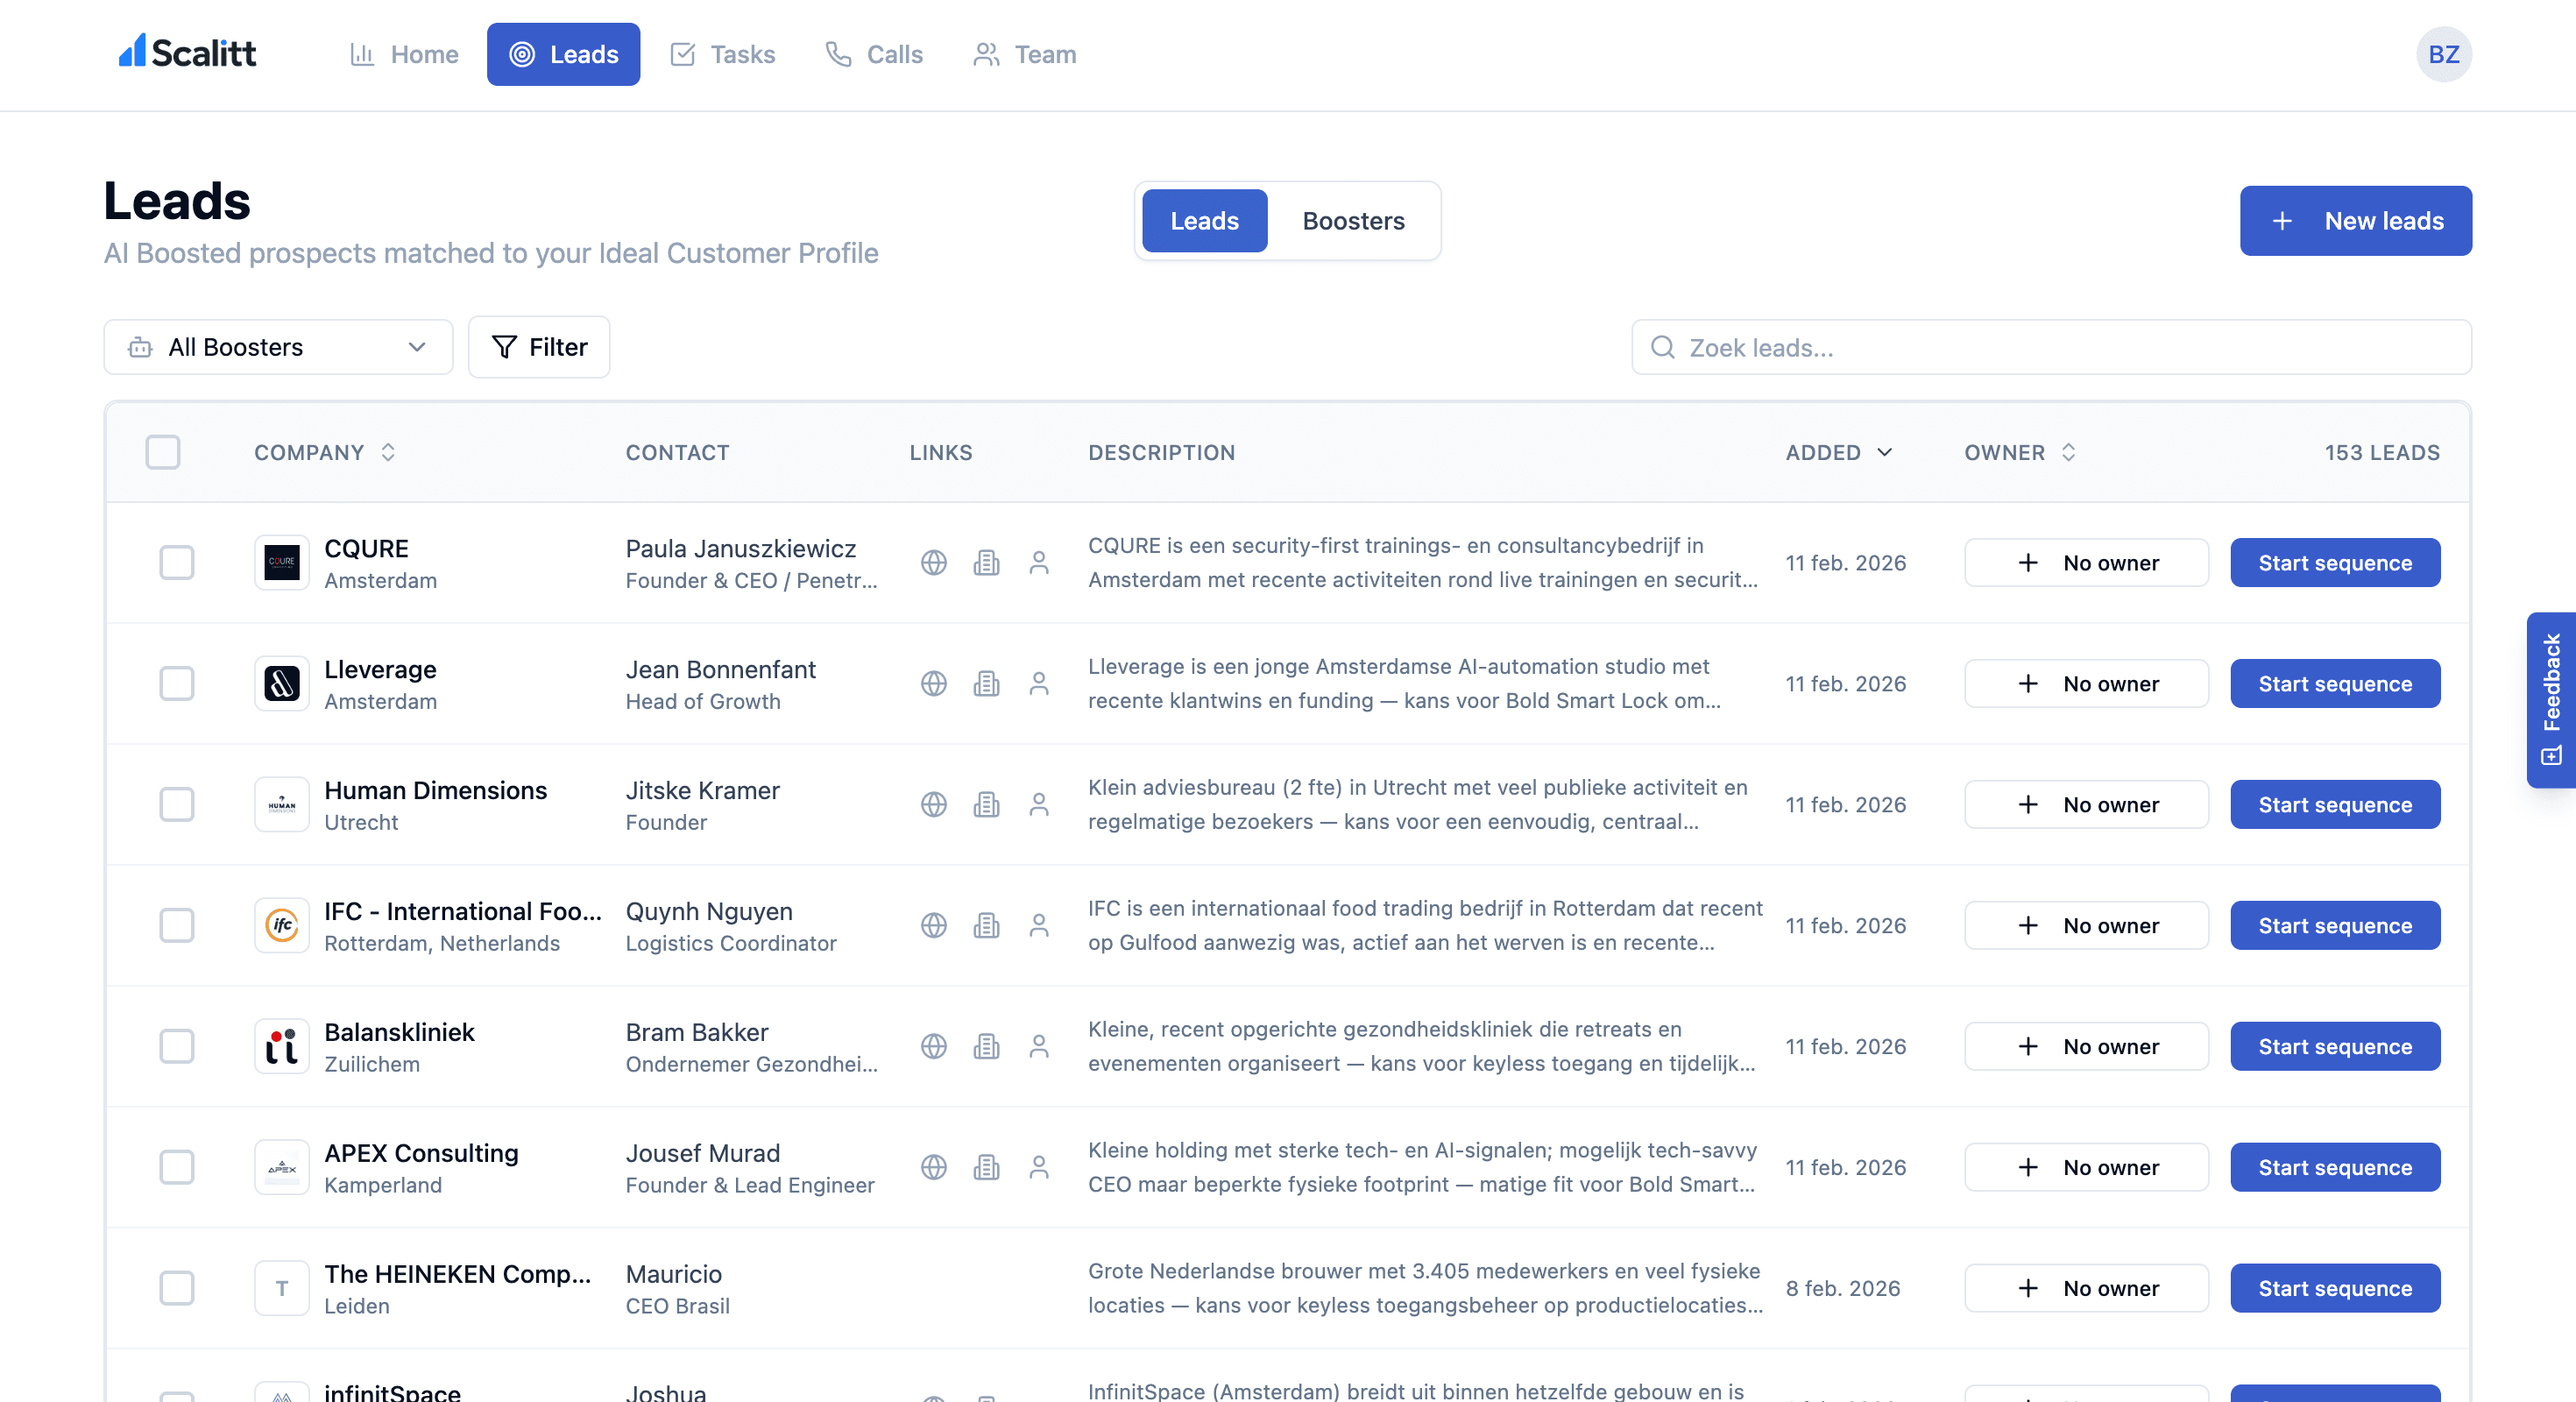Select all leads using the header checkbox
The width and height of the screenshot is (2576, 1402).
[161, 452]
